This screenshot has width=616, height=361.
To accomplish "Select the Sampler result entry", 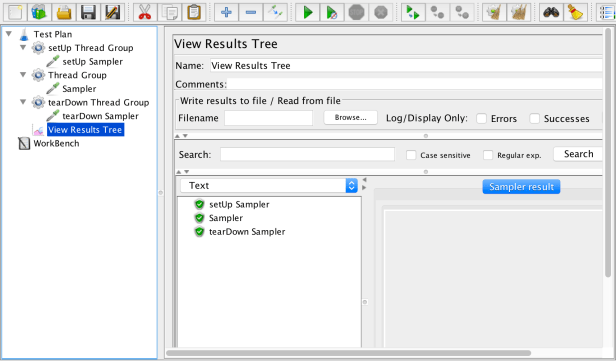I will [226, 218].
